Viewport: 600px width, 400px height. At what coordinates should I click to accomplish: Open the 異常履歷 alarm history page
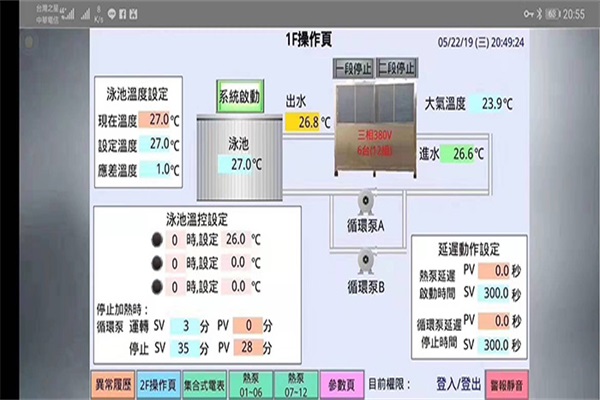pos(113,385)
